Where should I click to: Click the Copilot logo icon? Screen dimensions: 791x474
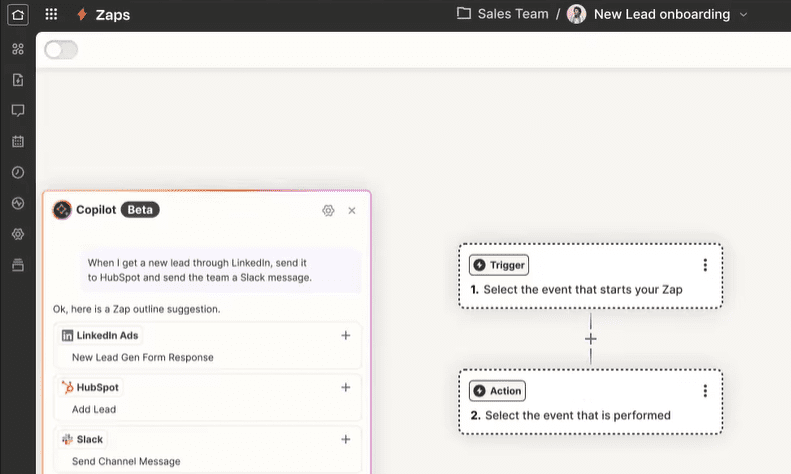[63, 210]
